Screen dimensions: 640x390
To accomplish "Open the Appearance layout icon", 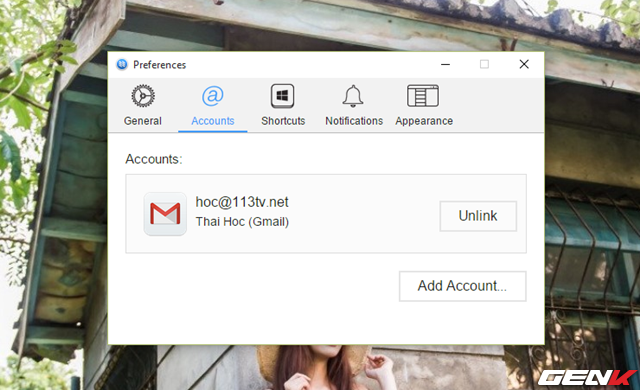I will [x=423, y=95].
